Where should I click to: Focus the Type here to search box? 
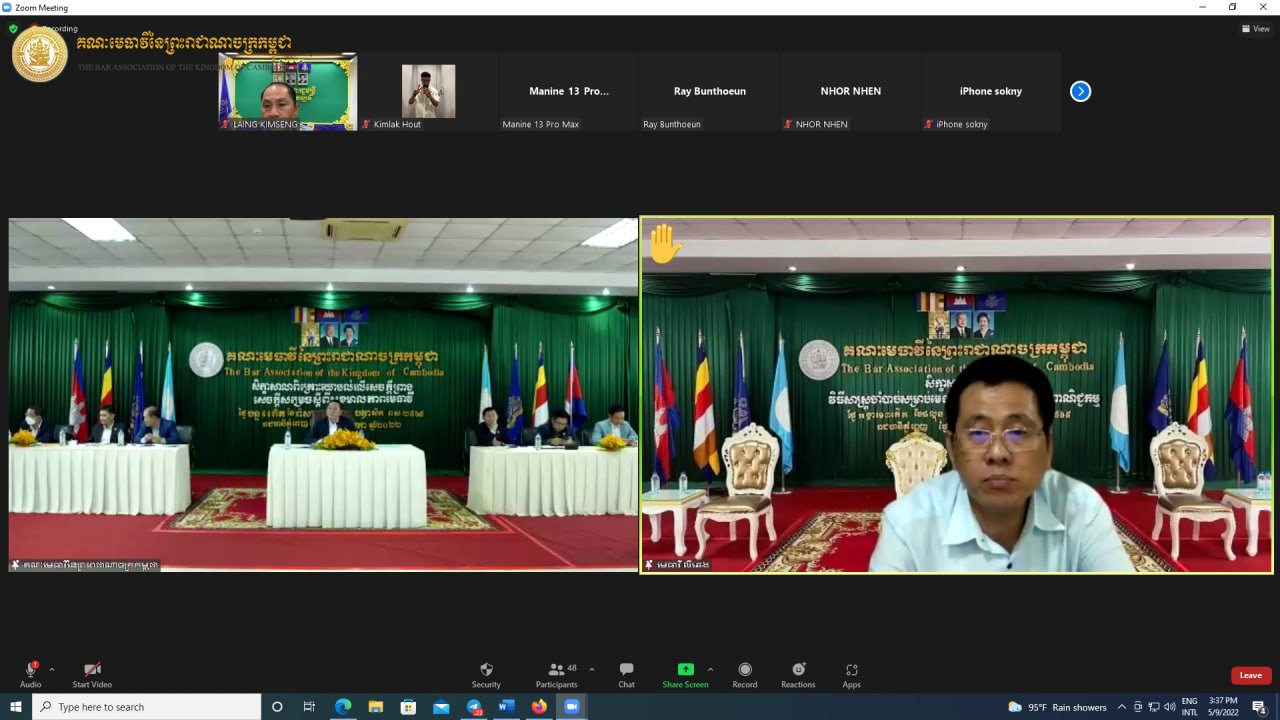147,707
